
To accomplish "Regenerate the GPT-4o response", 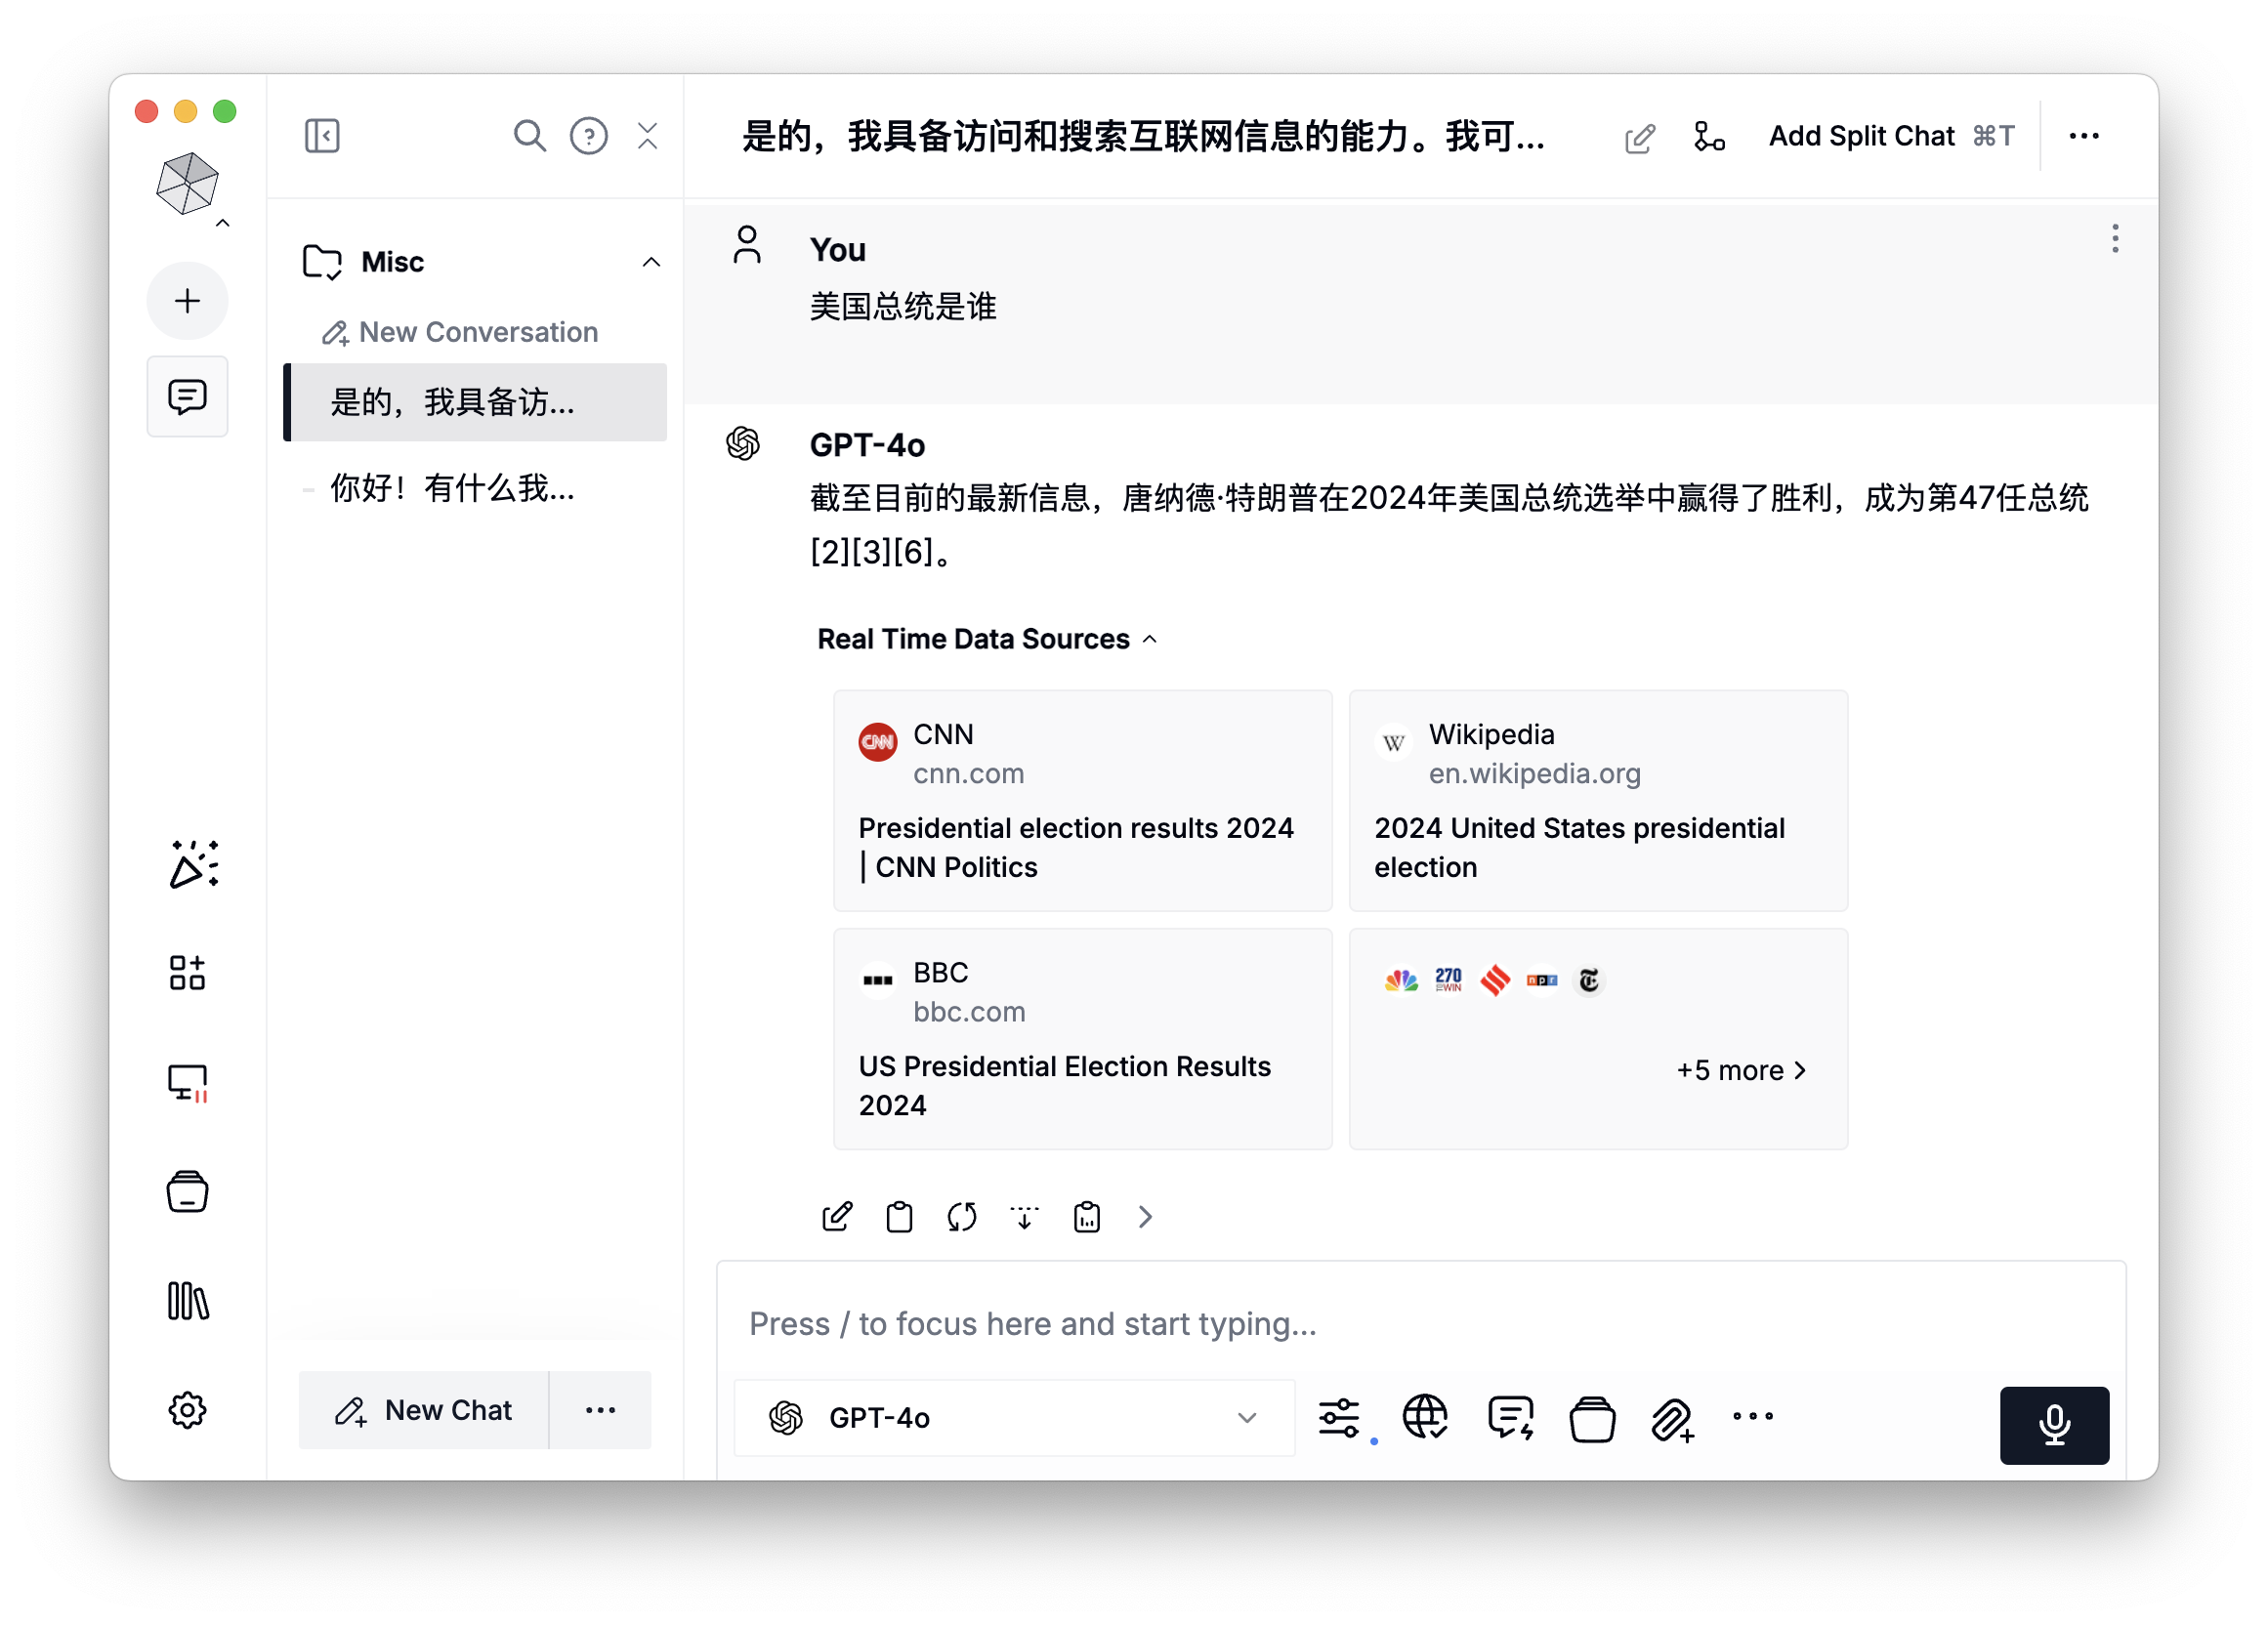I will [961, 1216].
